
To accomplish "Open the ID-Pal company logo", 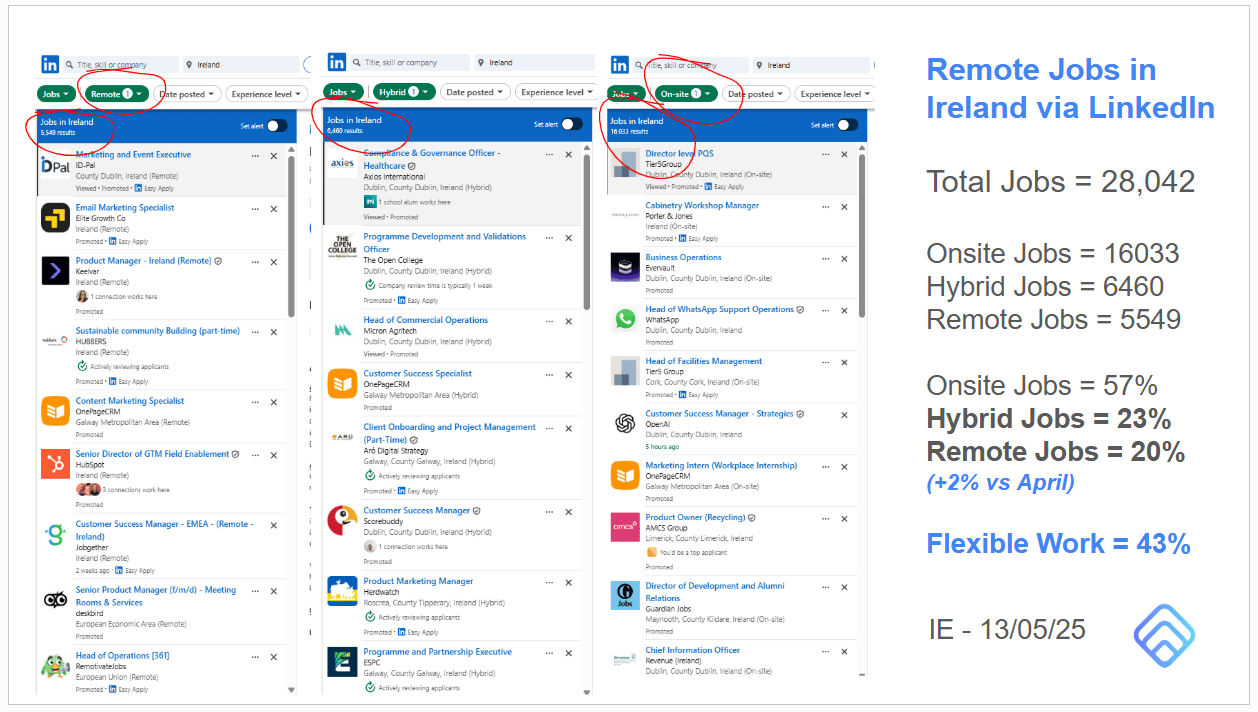I will [x=55, y=165].
